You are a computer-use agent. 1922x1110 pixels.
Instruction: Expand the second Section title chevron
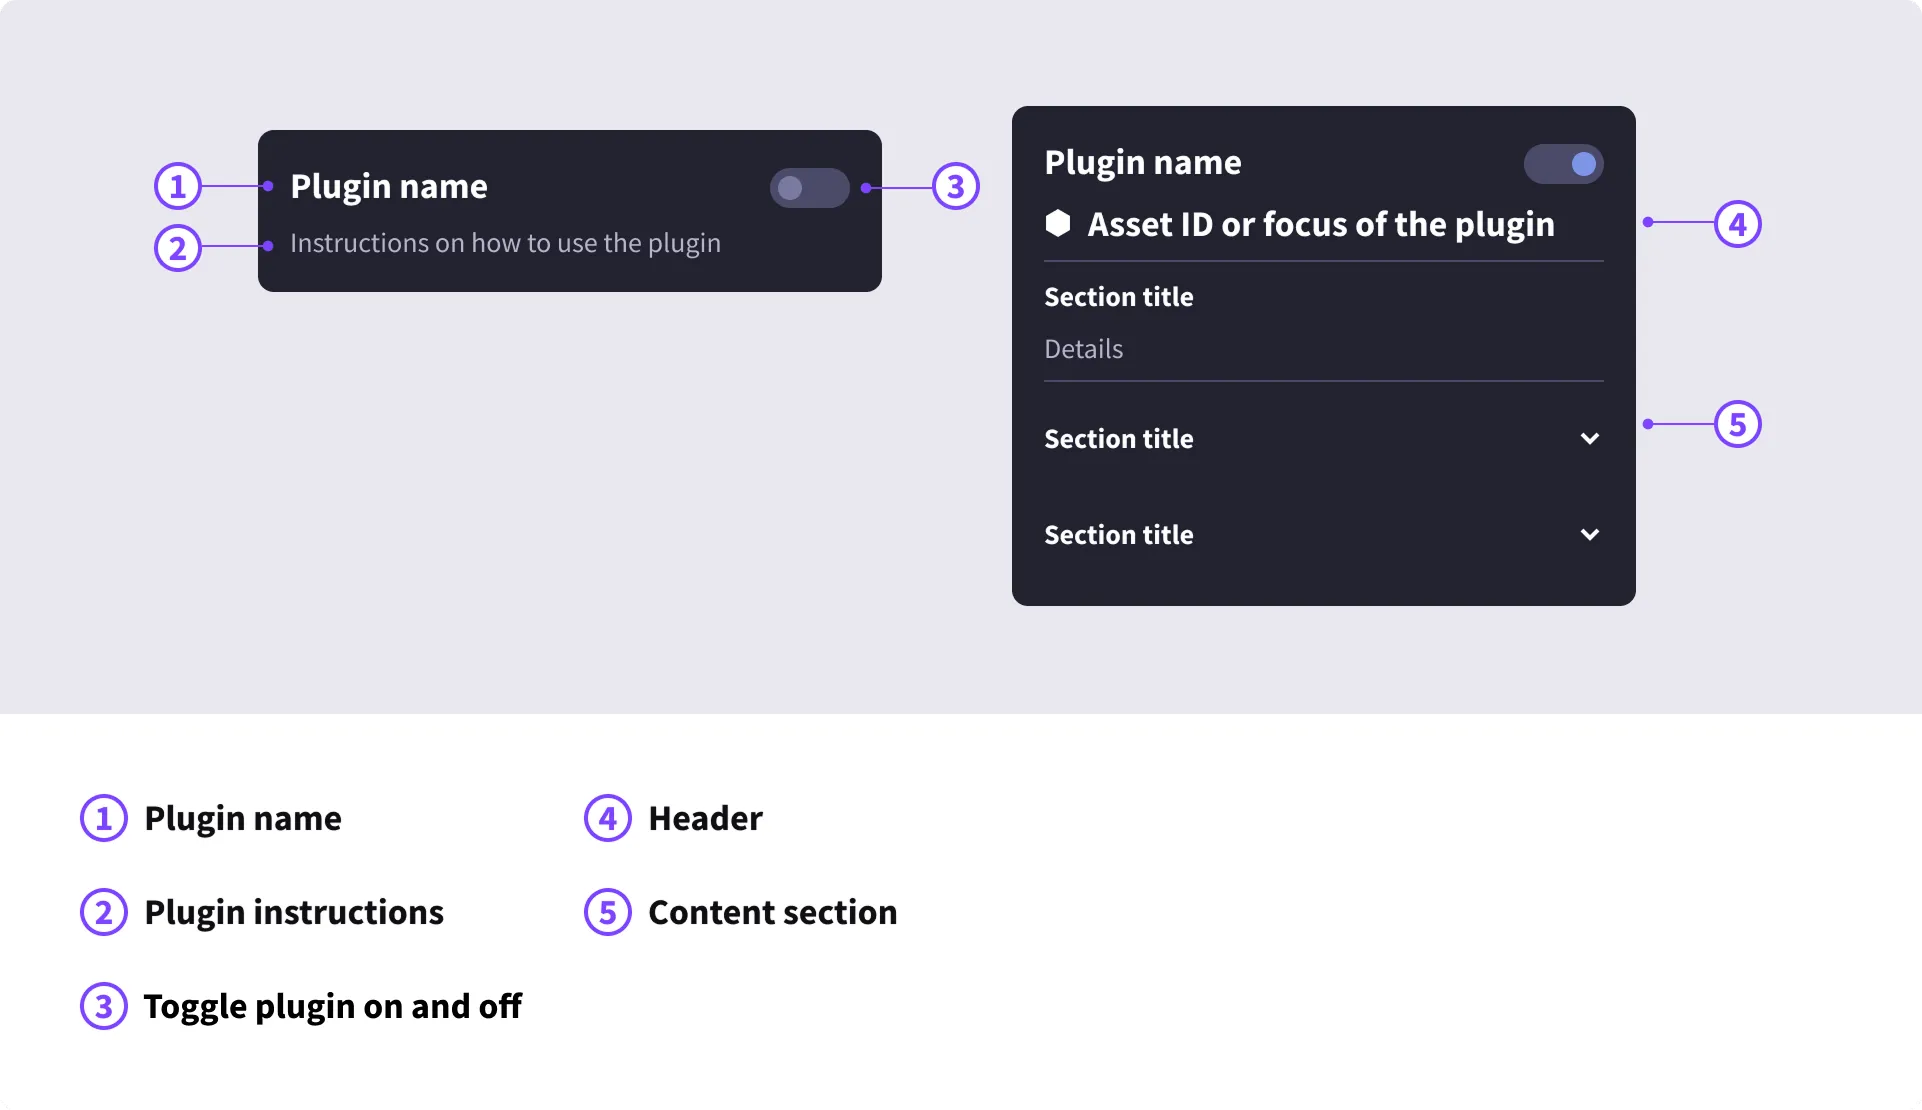[1589, 438]
